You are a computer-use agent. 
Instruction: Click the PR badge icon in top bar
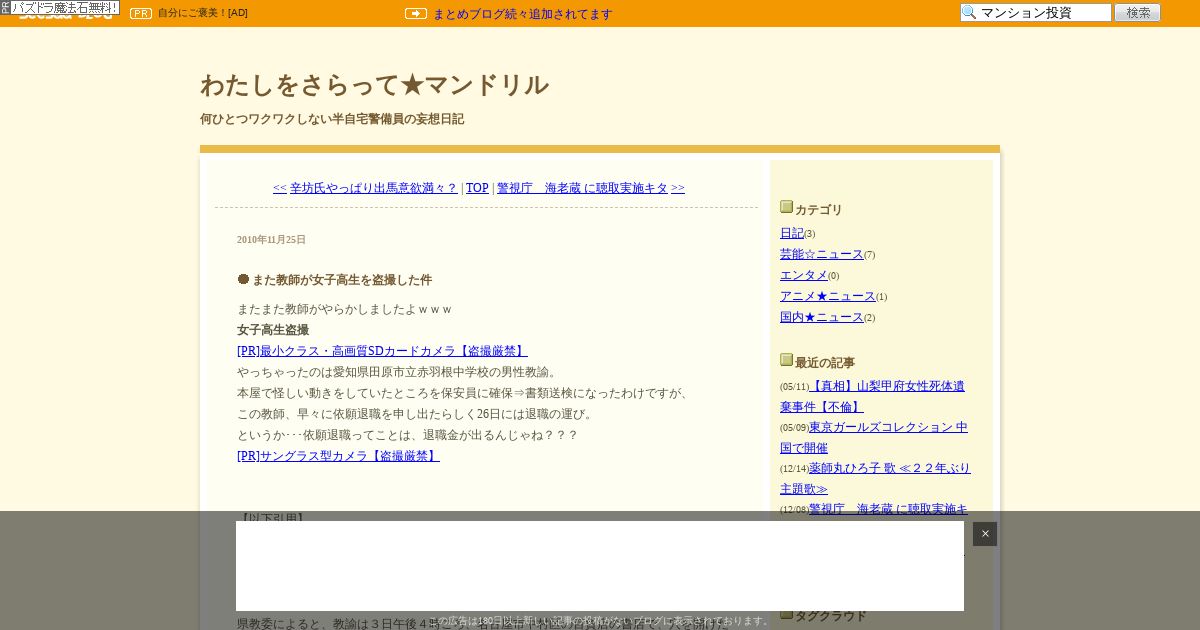[x=141, y=13]
